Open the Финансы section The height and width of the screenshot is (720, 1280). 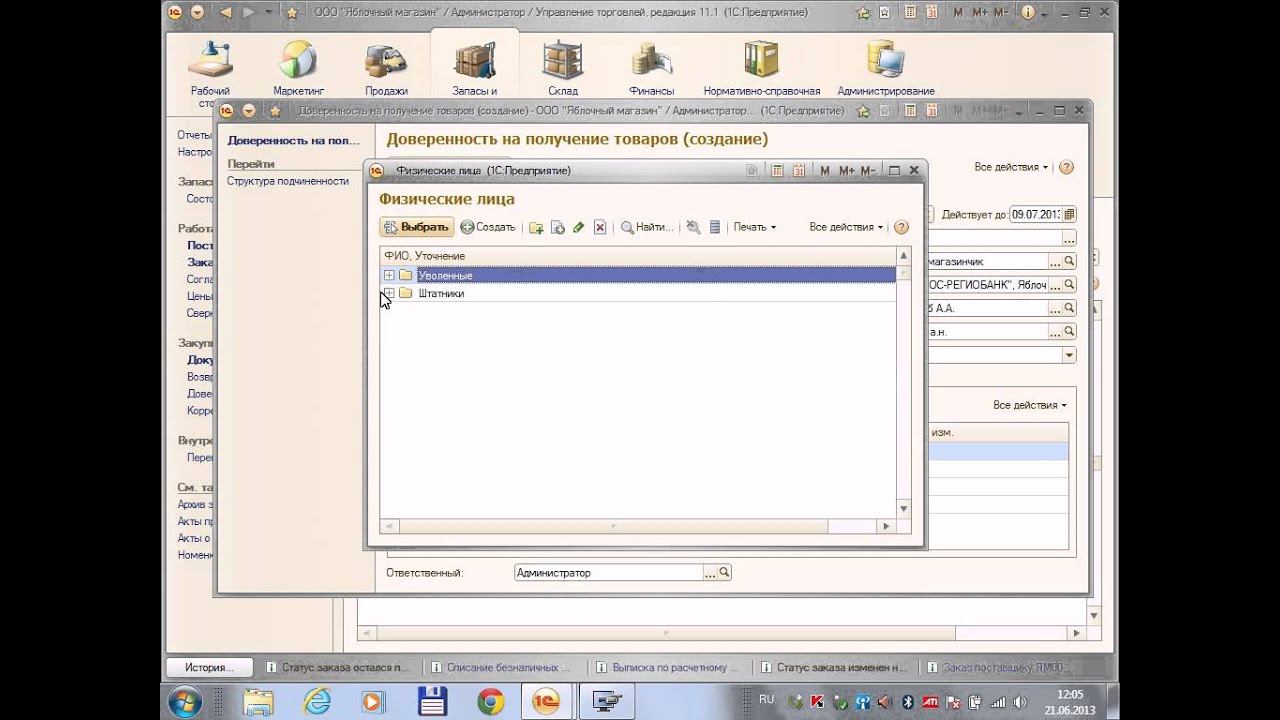651,70
